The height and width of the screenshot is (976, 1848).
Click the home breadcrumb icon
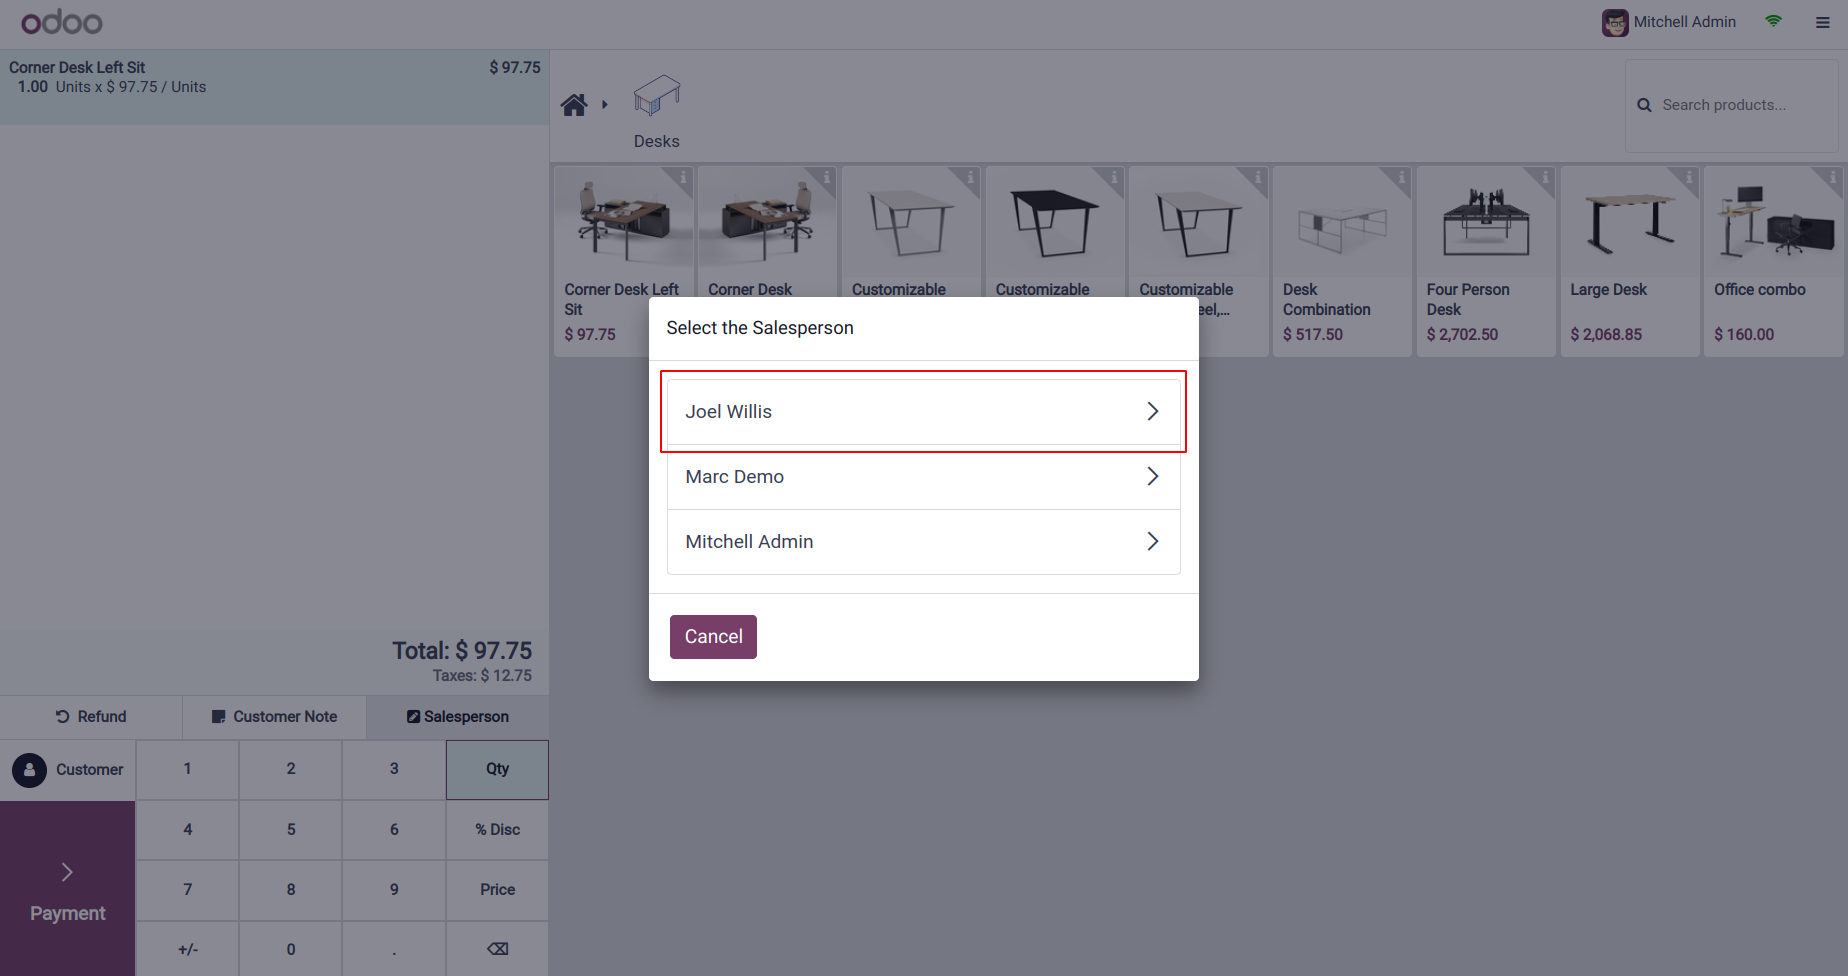574,105
